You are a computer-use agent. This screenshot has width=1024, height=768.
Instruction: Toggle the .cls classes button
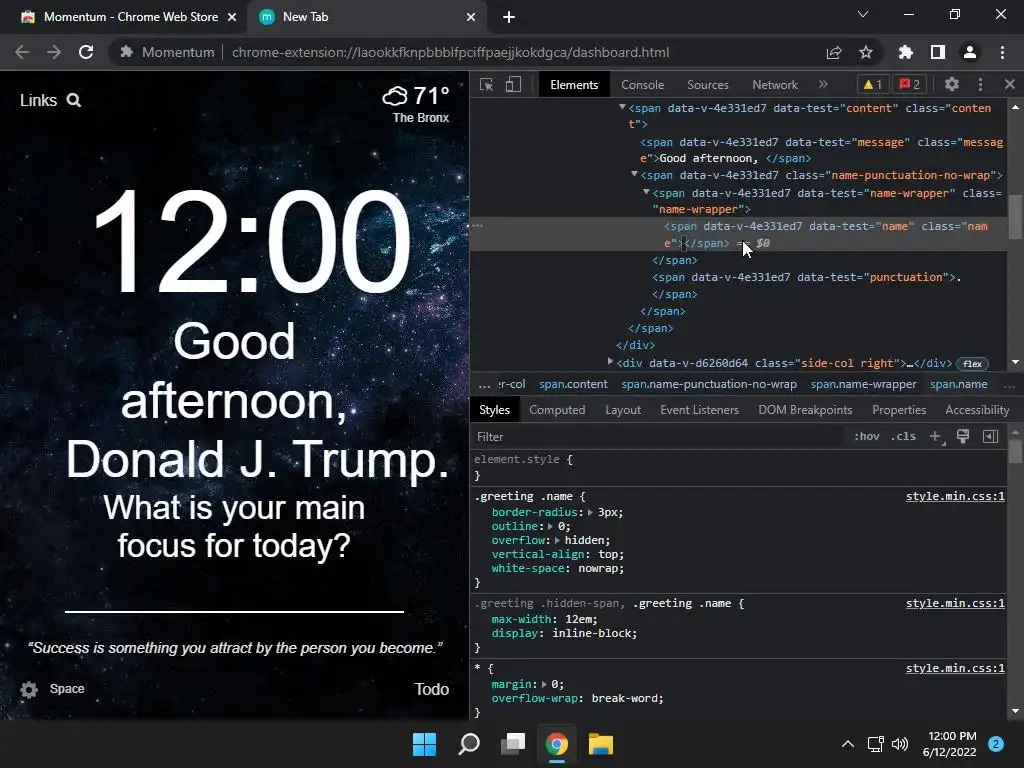pos(903,437)
